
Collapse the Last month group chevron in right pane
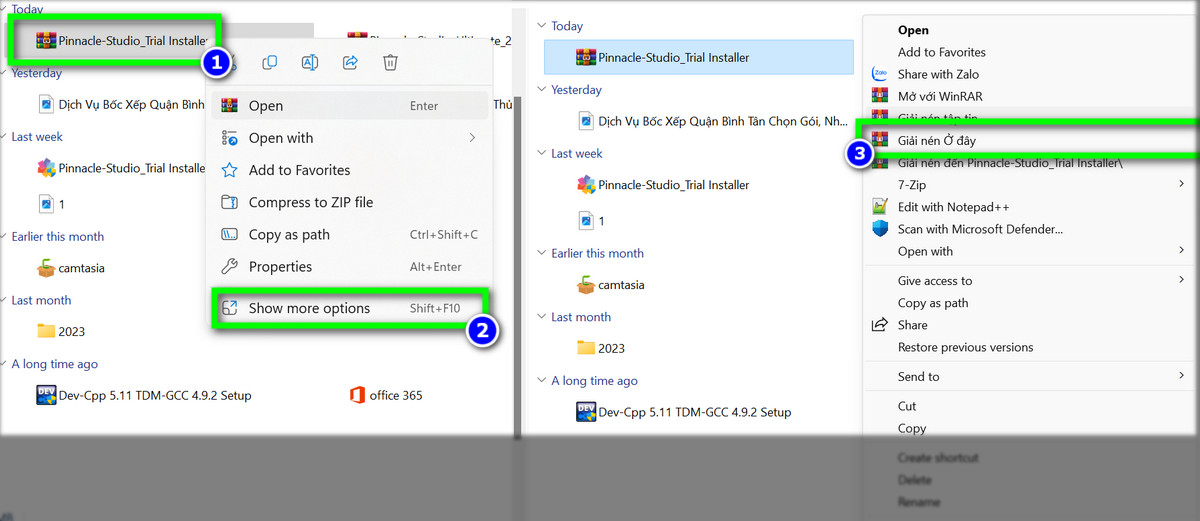pos(541,317)
